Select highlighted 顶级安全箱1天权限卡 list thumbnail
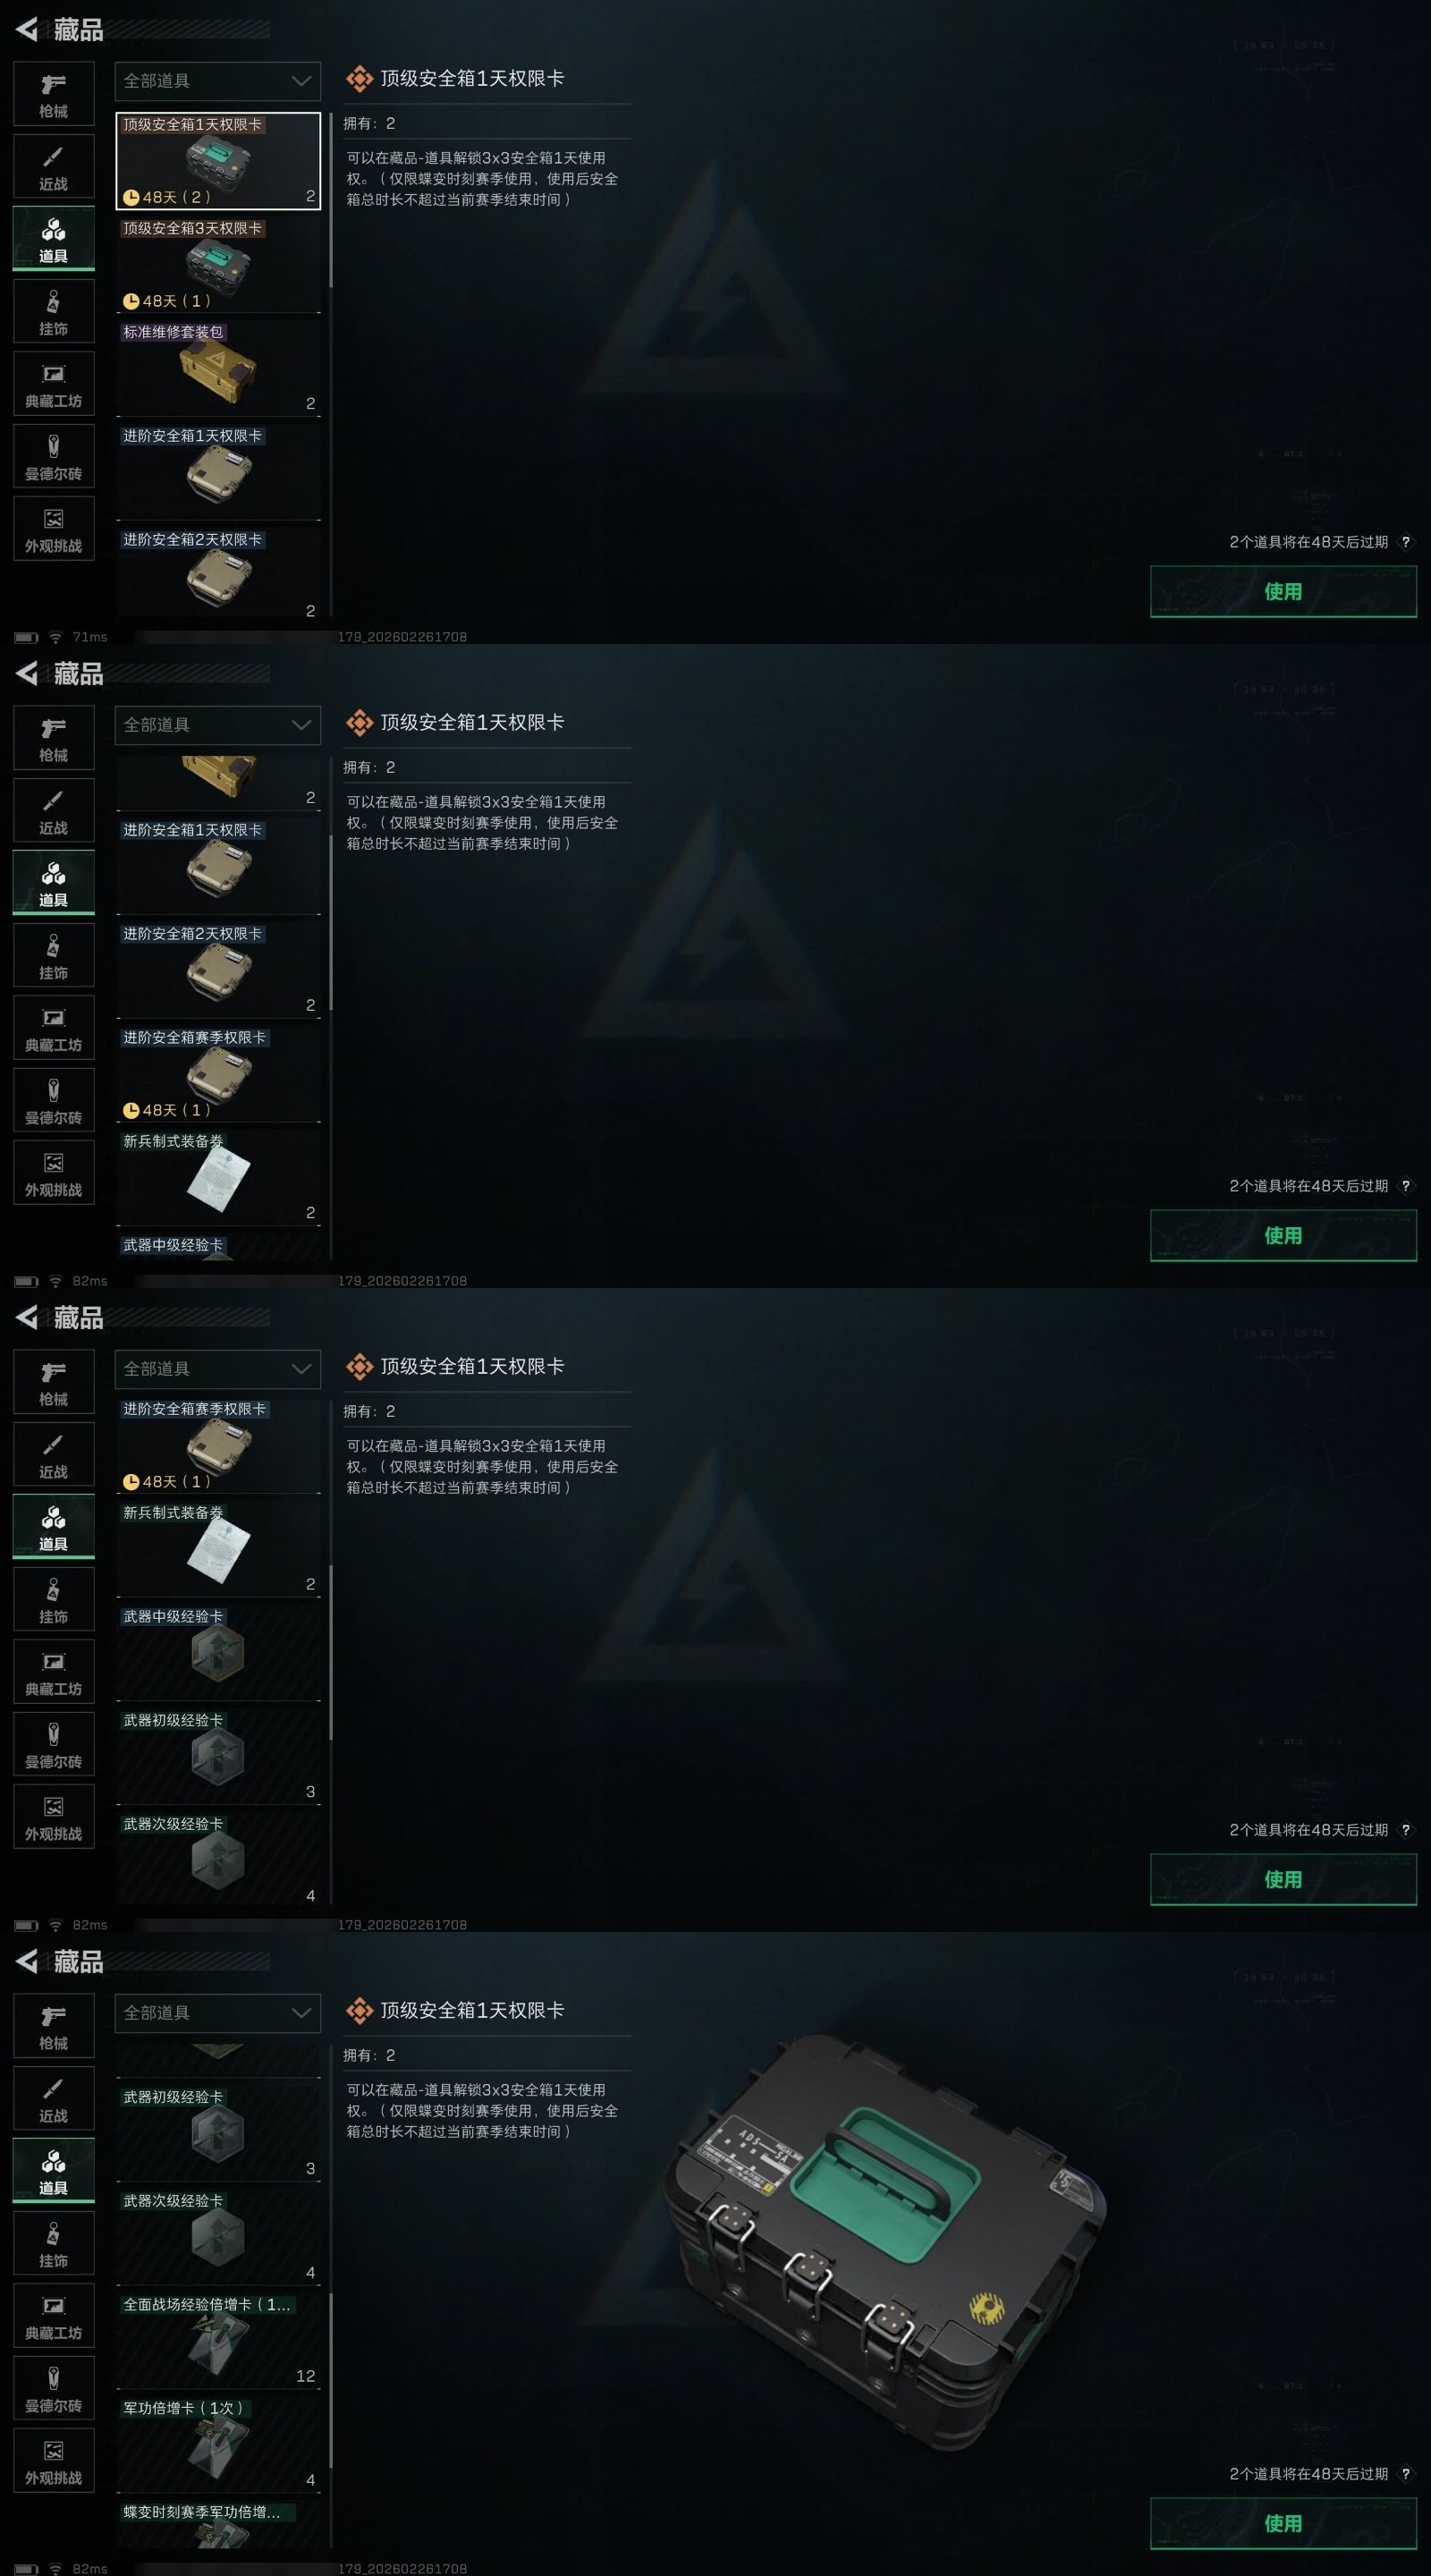Image resolution: width=1431 pixels, height=2576 pixels. [219, 160]
